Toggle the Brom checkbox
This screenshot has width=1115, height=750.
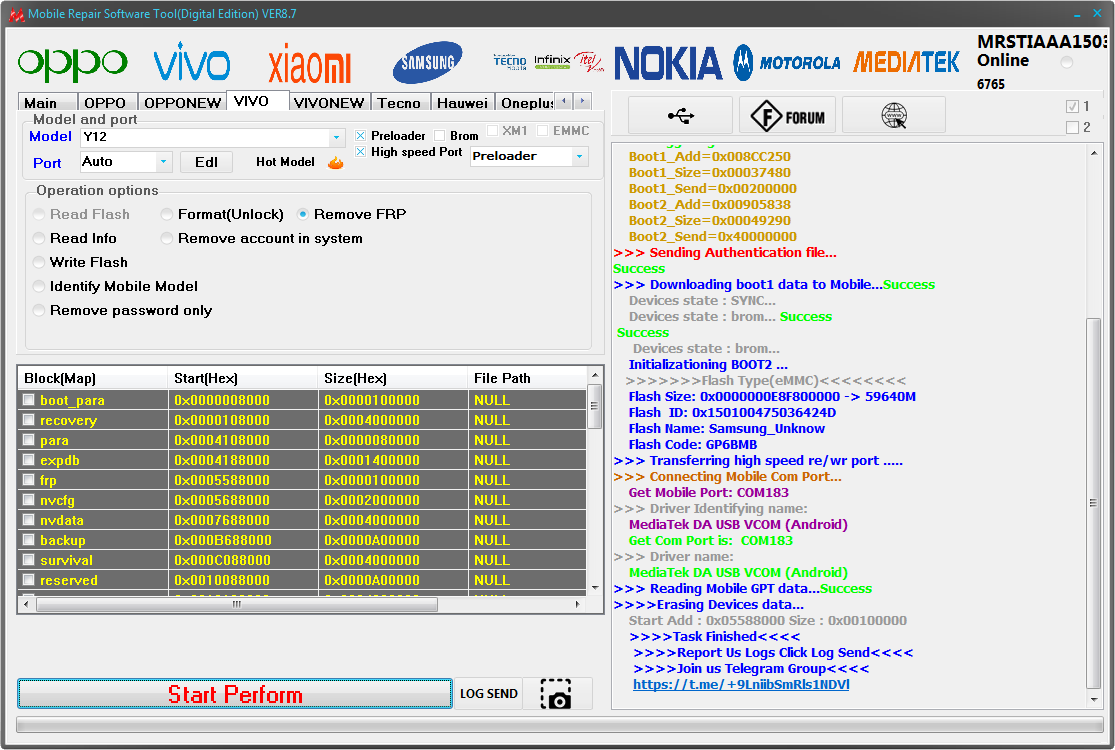439,136
